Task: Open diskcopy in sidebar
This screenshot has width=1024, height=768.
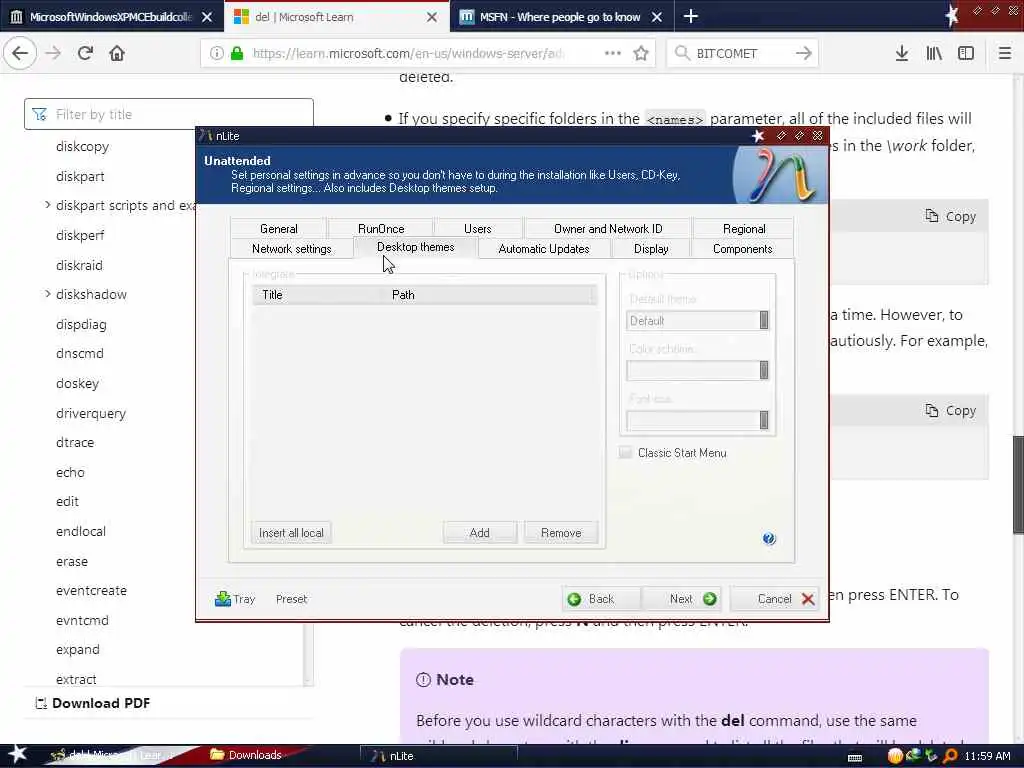Action: (x=82, y=146)
